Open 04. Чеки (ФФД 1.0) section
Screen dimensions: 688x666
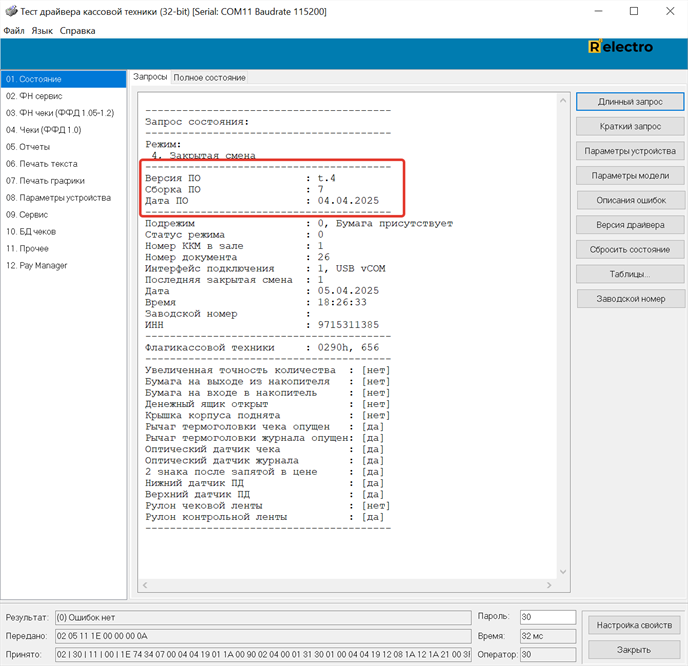pos(64,130)
